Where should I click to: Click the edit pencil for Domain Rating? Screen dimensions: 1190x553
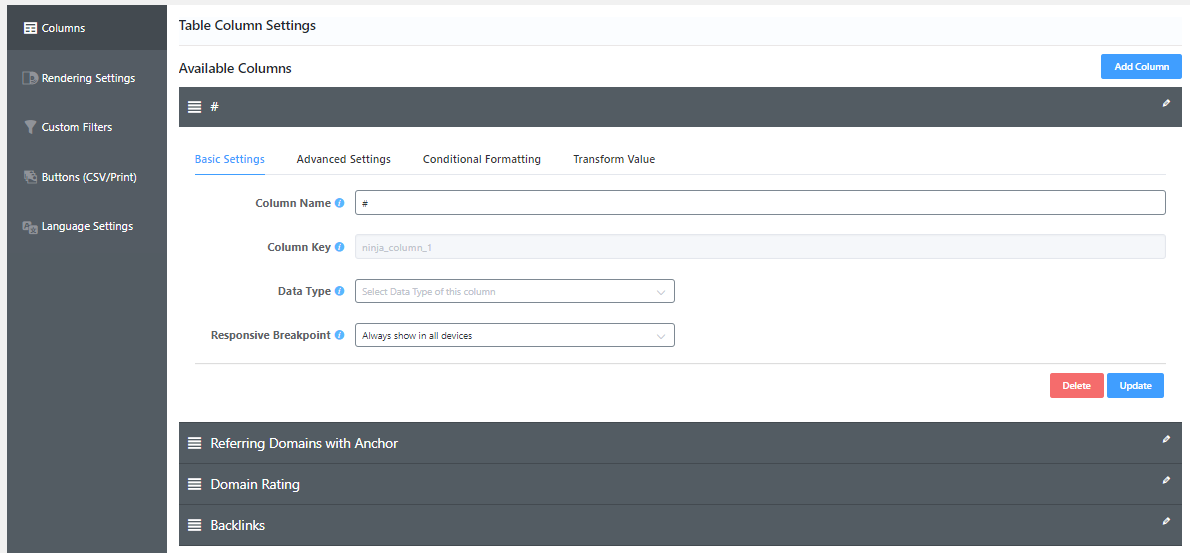[x=1166, y=480]
